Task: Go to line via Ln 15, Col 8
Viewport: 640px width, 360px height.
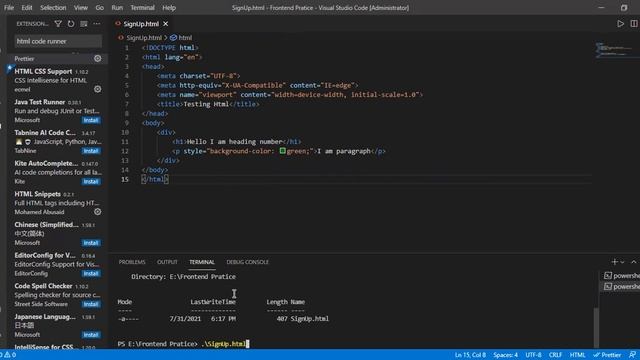Action: [x=470, y=355]
